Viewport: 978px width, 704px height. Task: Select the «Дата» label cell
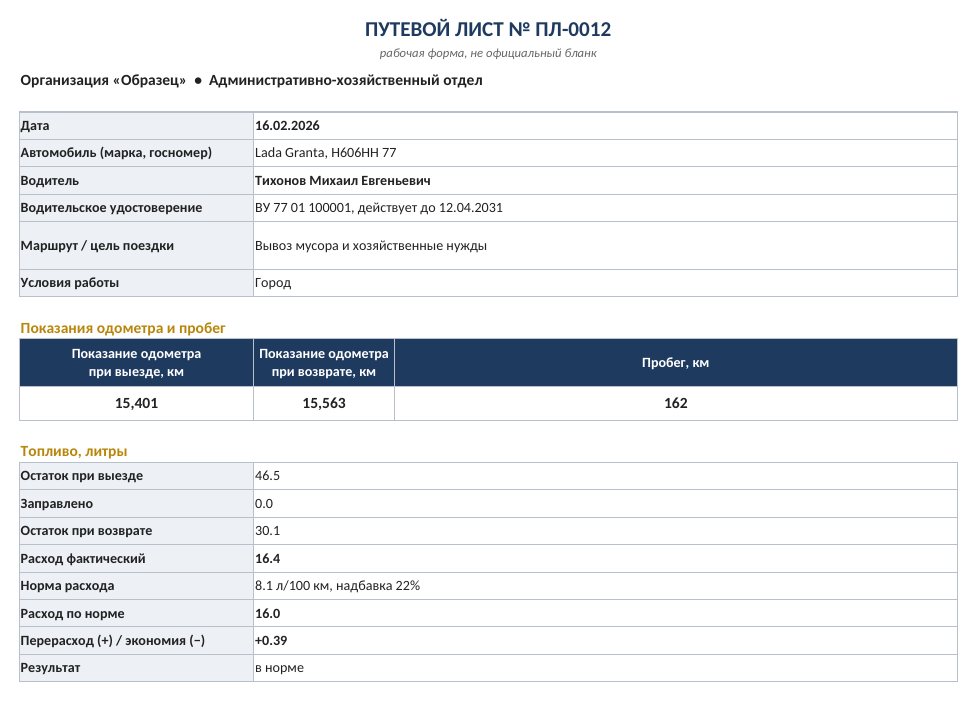coord(137,126)
